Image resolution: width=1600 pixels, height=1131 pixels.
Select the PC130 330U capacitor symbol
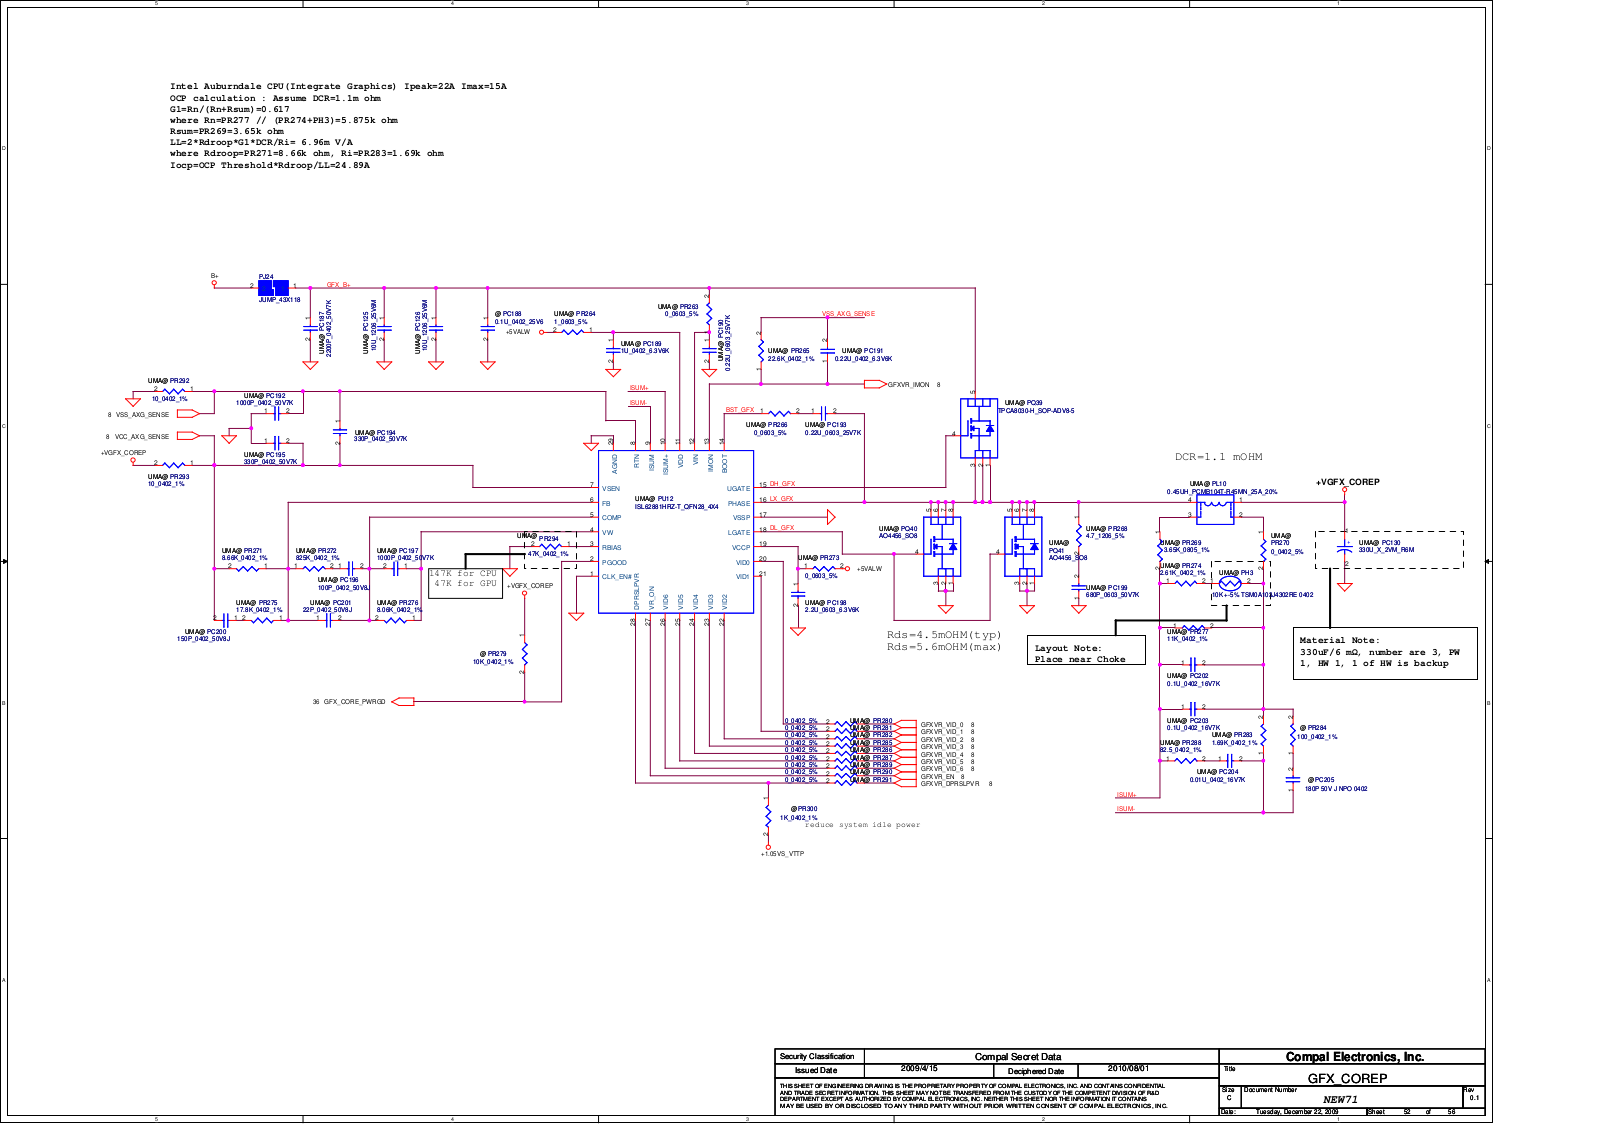[x=1345, y=549]
